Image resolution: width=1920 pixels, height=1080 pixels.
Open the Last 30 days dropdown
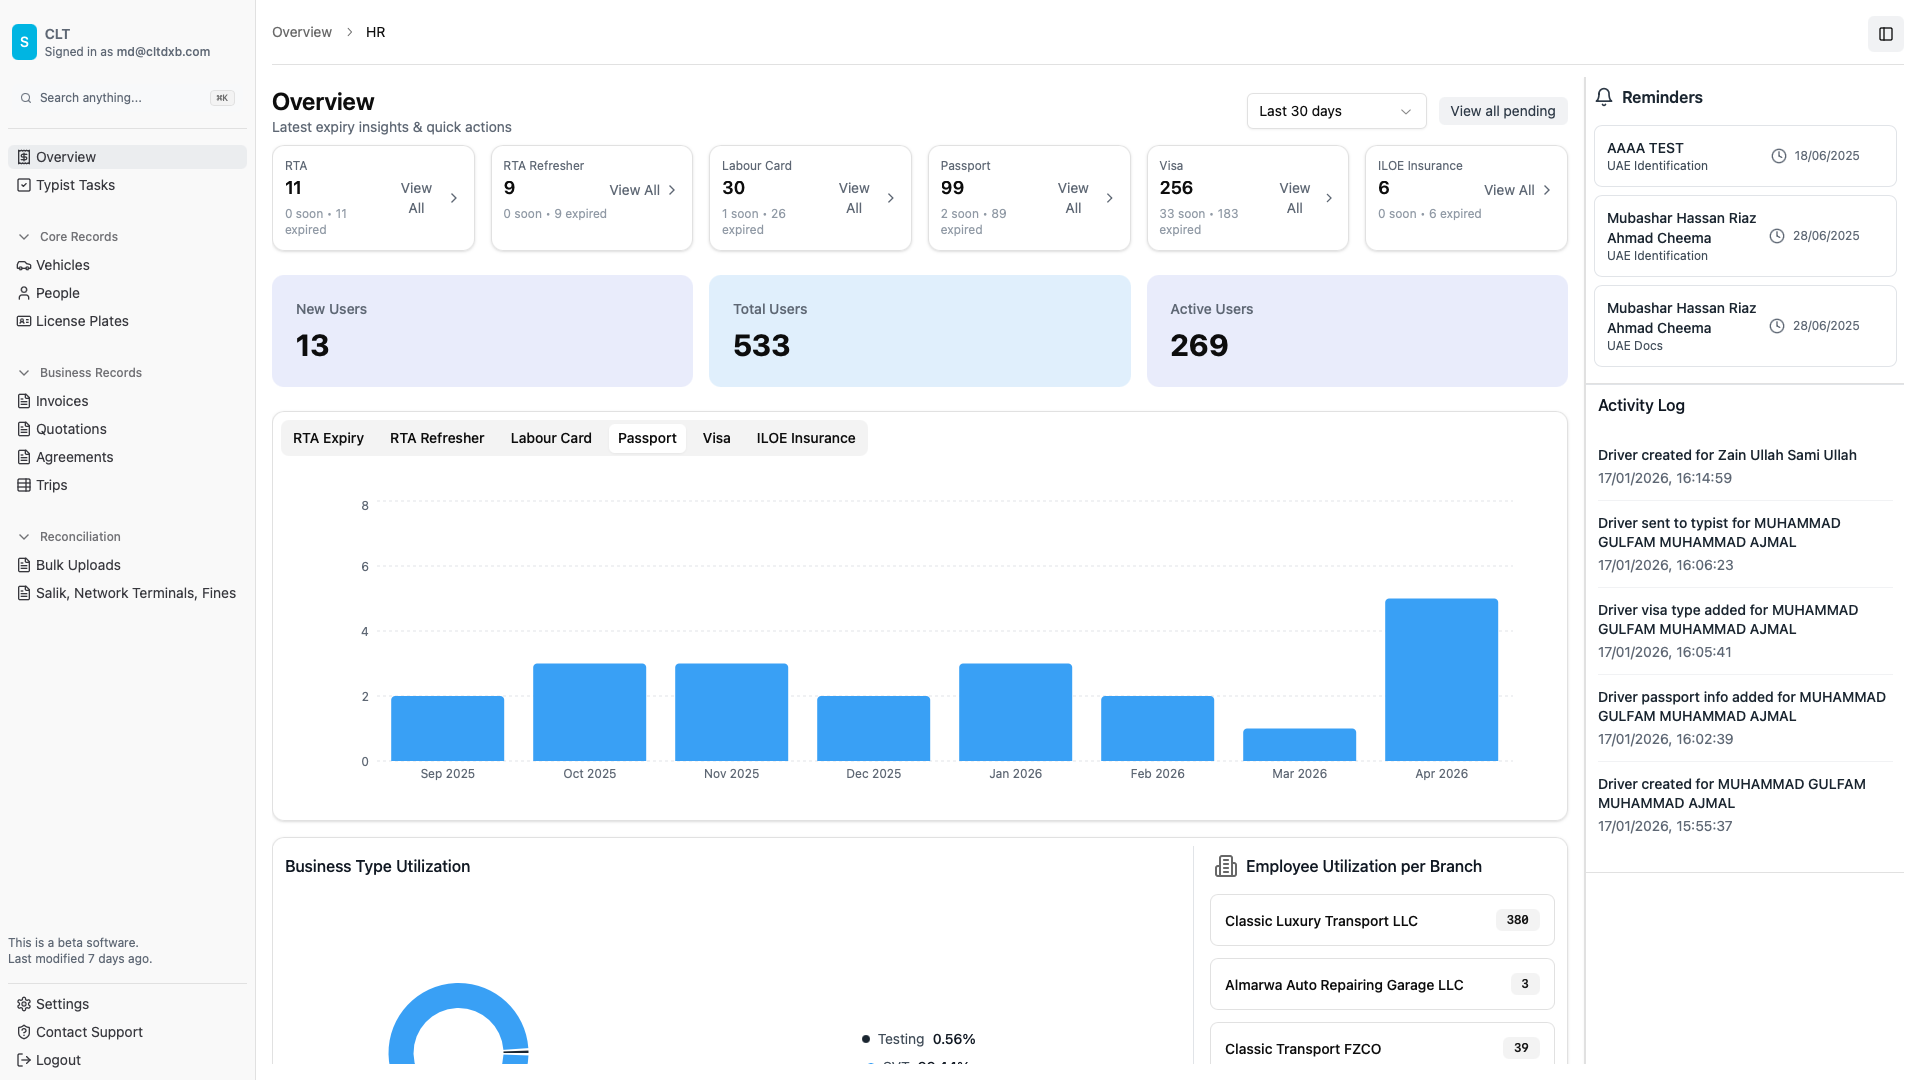tap(1335, 111)
